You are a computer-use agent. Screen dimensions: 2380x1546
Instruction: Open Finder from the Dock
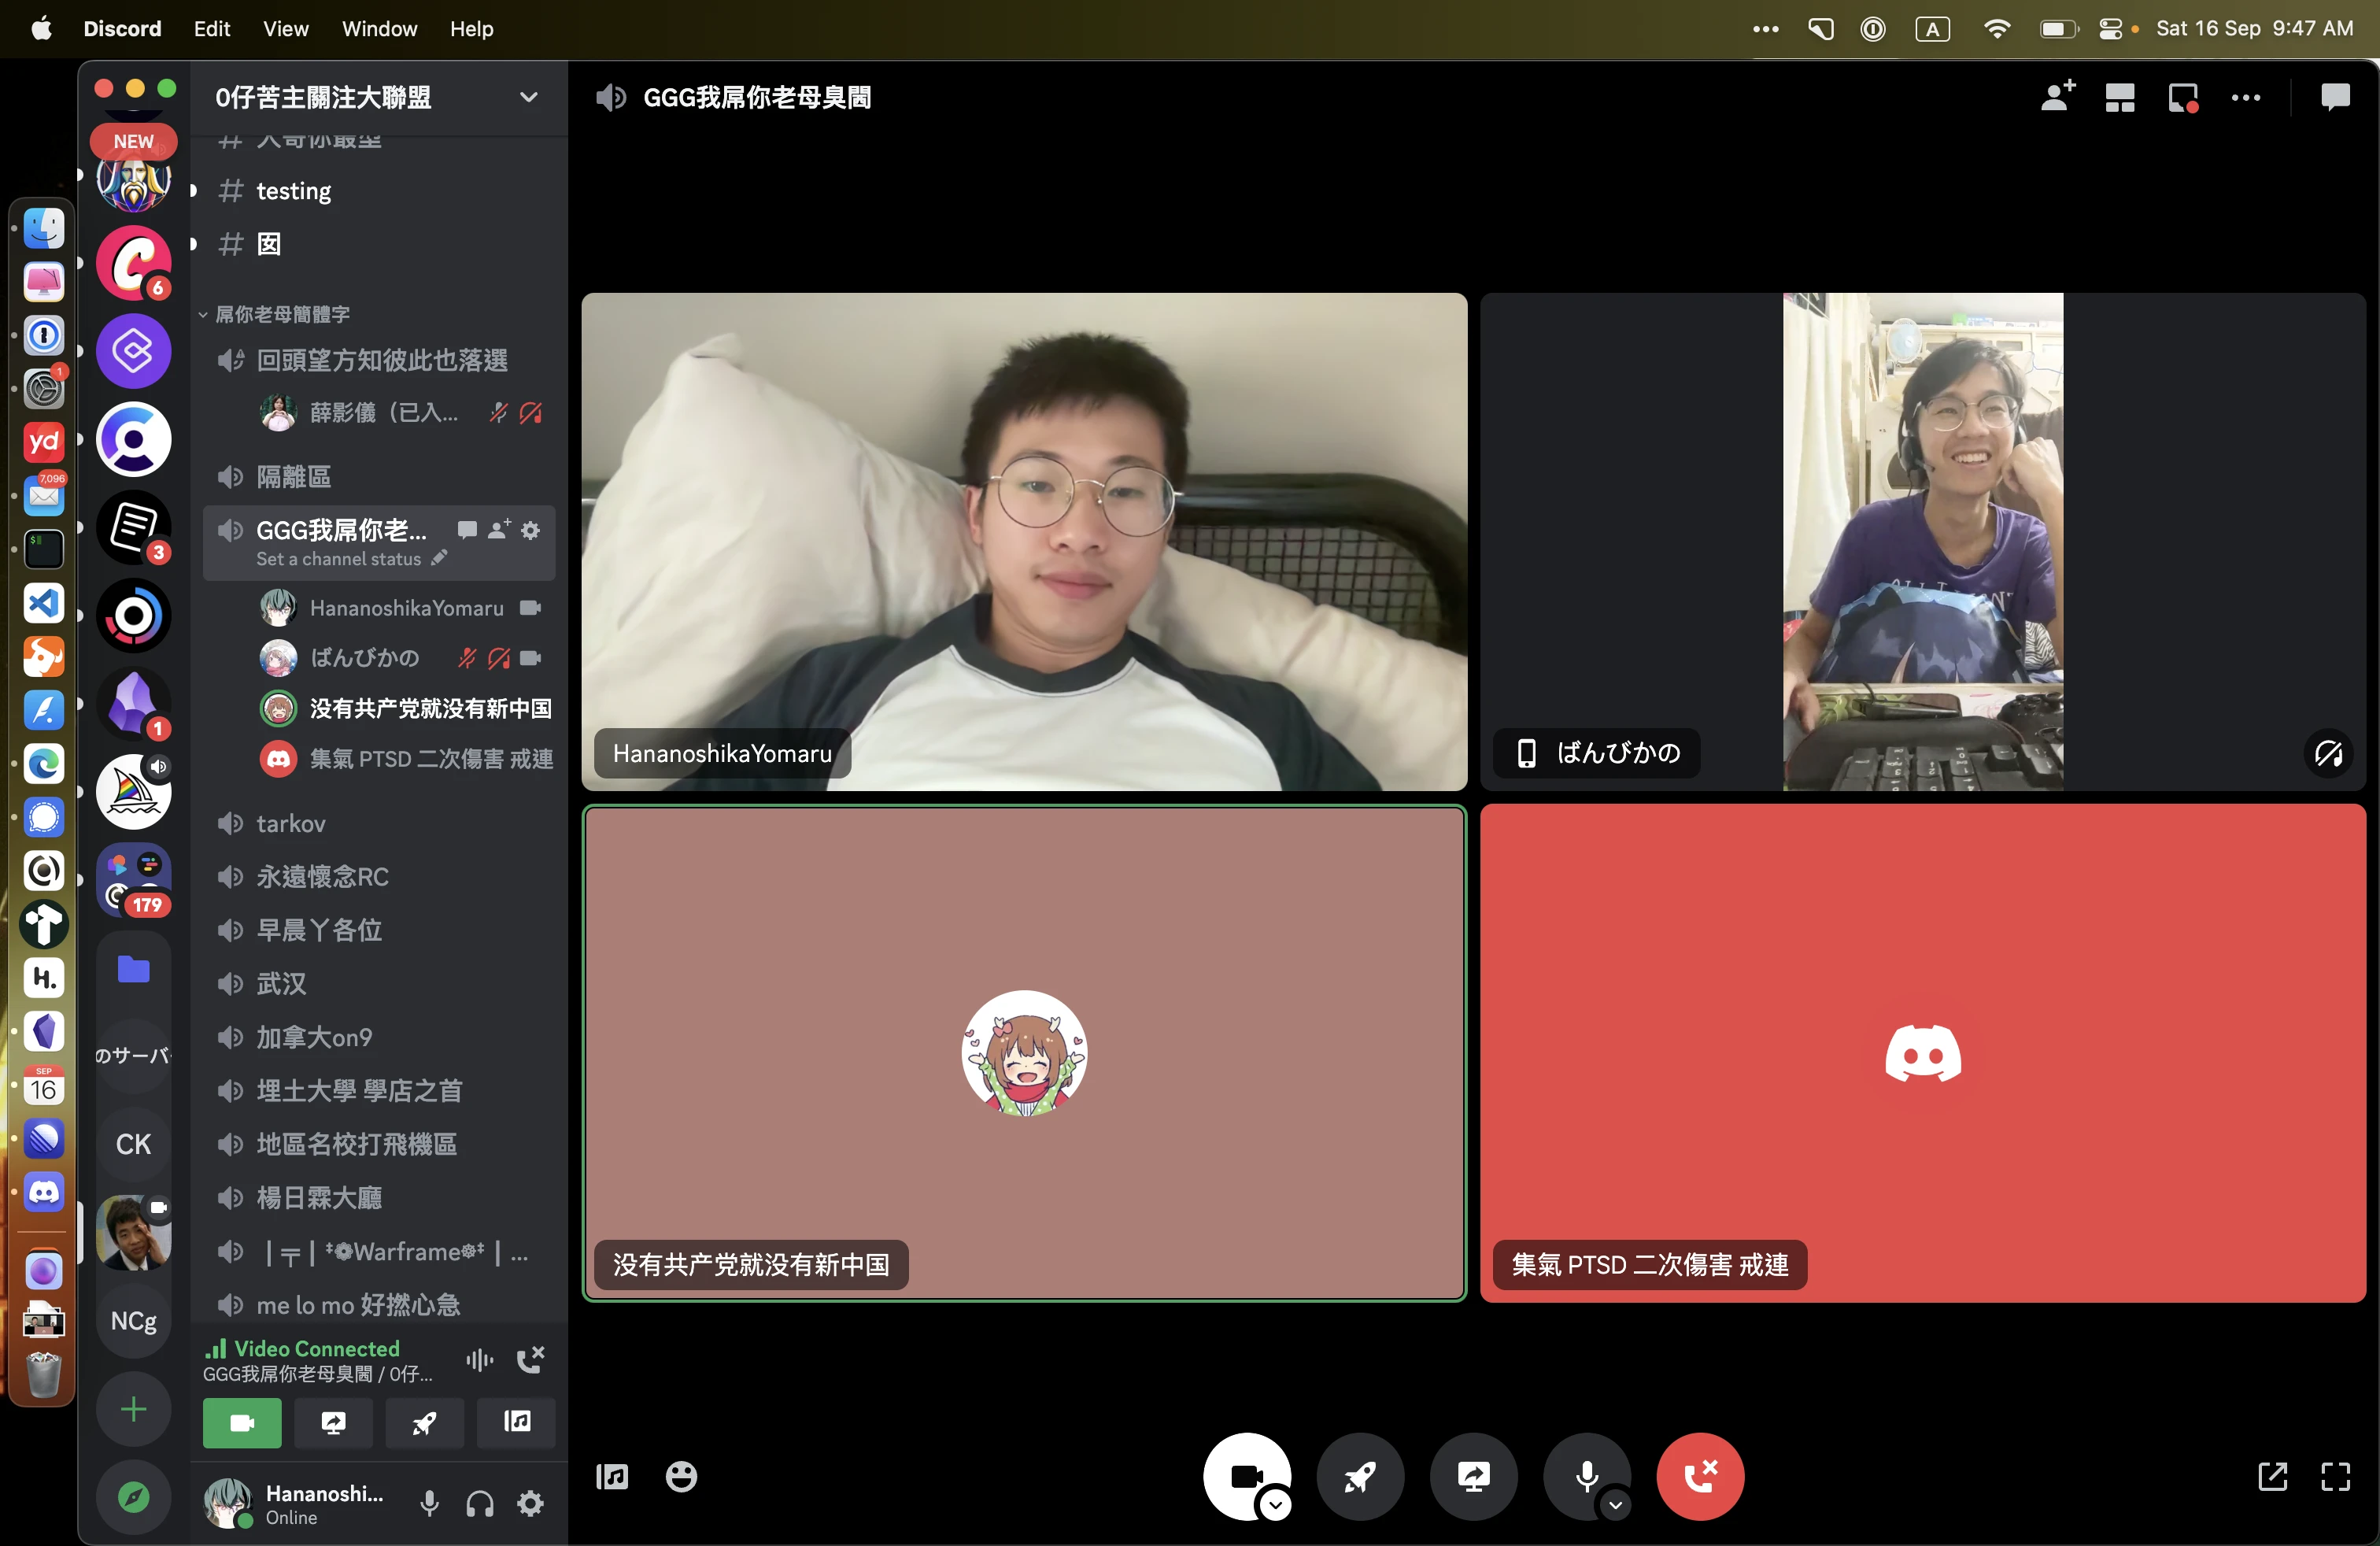(43, 228)
